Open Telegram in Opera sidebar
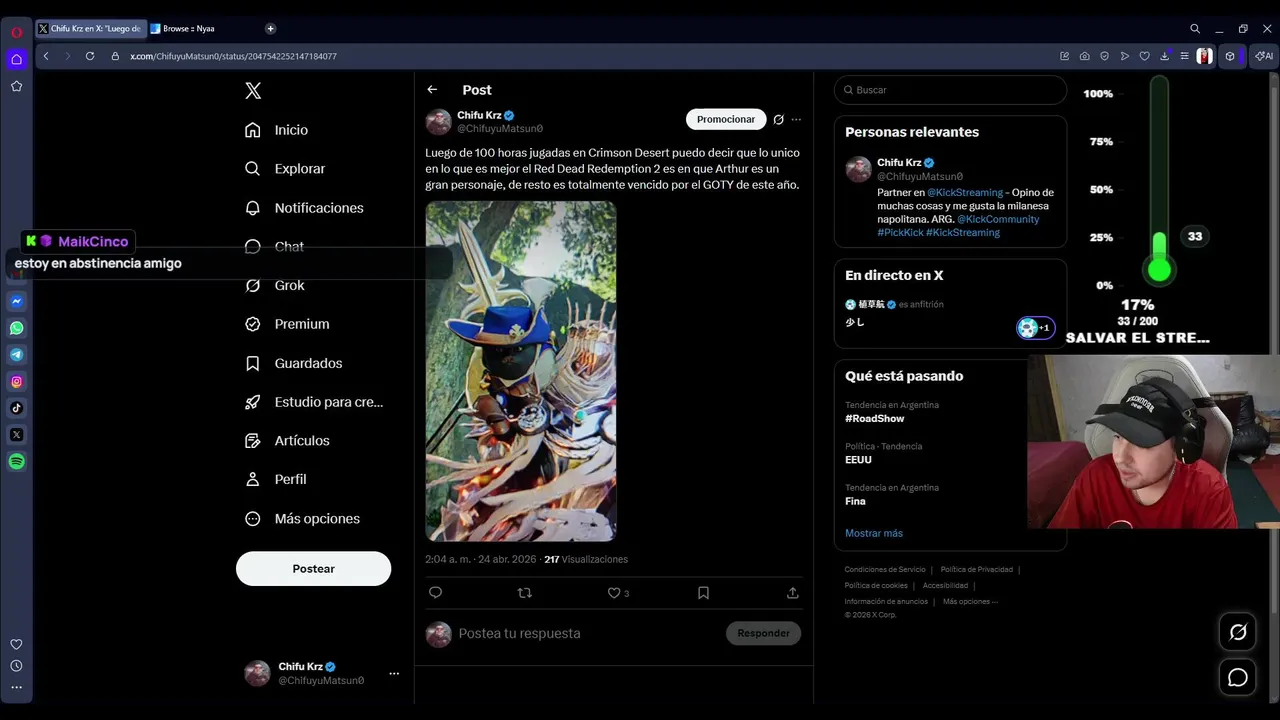Screen dimensions: 1280x720 (x=17, y=355)
